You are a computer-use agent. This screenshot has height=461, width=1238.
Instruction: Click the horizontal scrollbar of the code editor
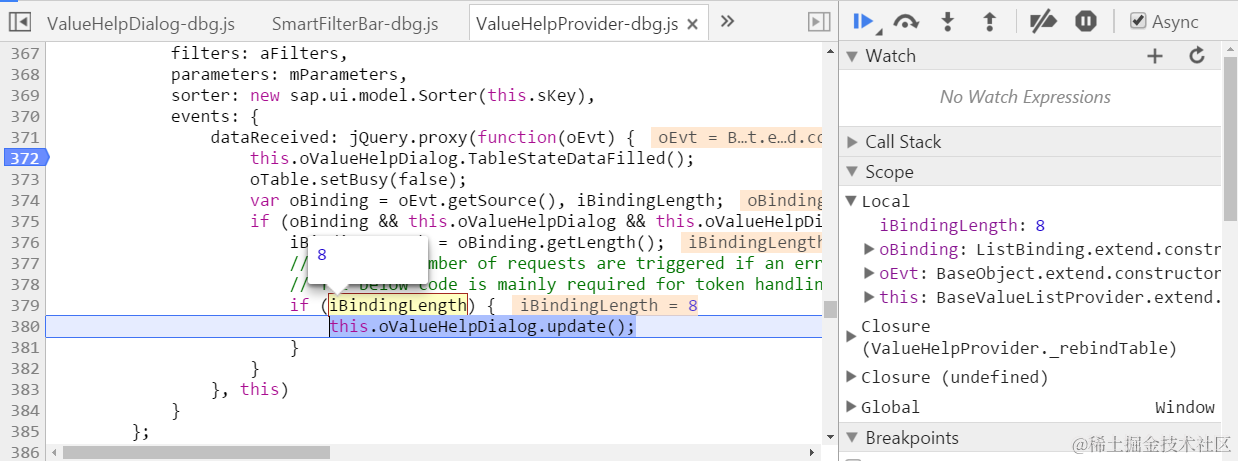click(x=195, y=452)
